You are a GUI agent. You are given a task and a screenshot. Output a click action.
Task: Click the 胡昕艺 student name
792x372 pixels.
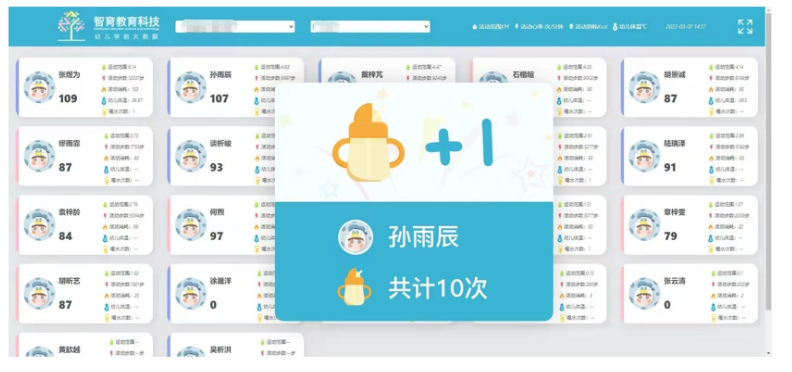click(x=69, y=281)
